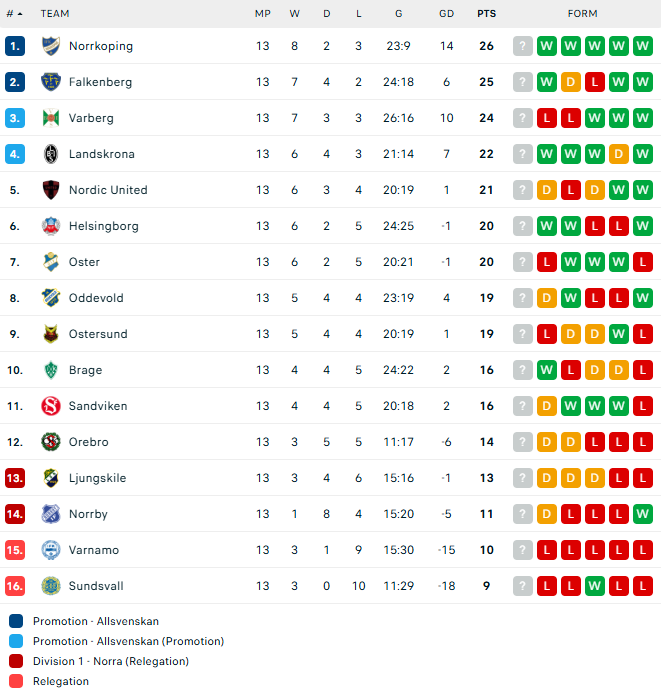Viewport: 661px width, 694px height.
Task: Click the dark blue Promotion Allsvenskan legend swatch
Action: coord(16,621)
